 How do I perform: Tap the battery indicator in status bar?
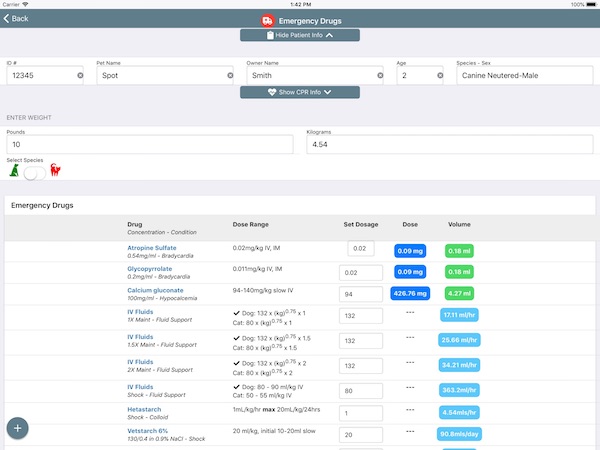point(591,5)
